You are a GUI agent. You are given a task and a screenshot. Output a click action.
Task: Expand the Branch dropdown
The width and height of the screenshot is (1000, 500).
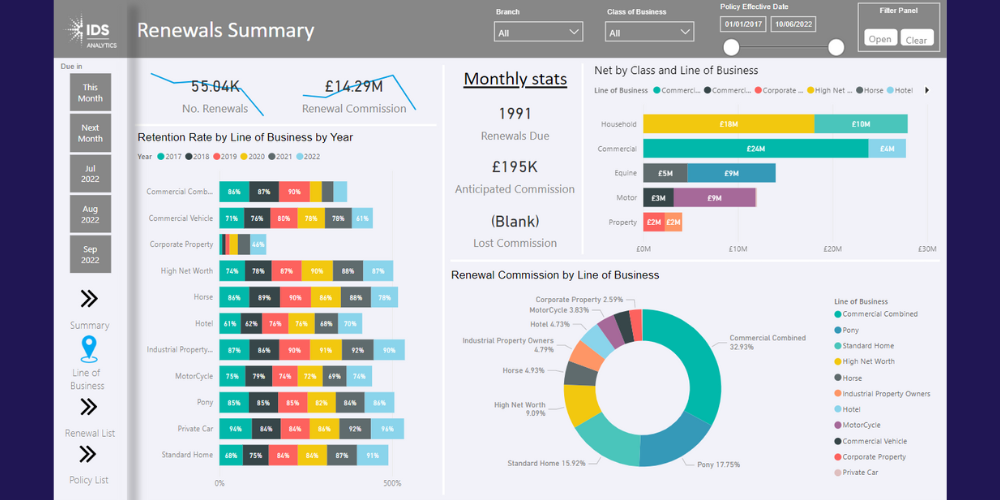click(538, 32)
